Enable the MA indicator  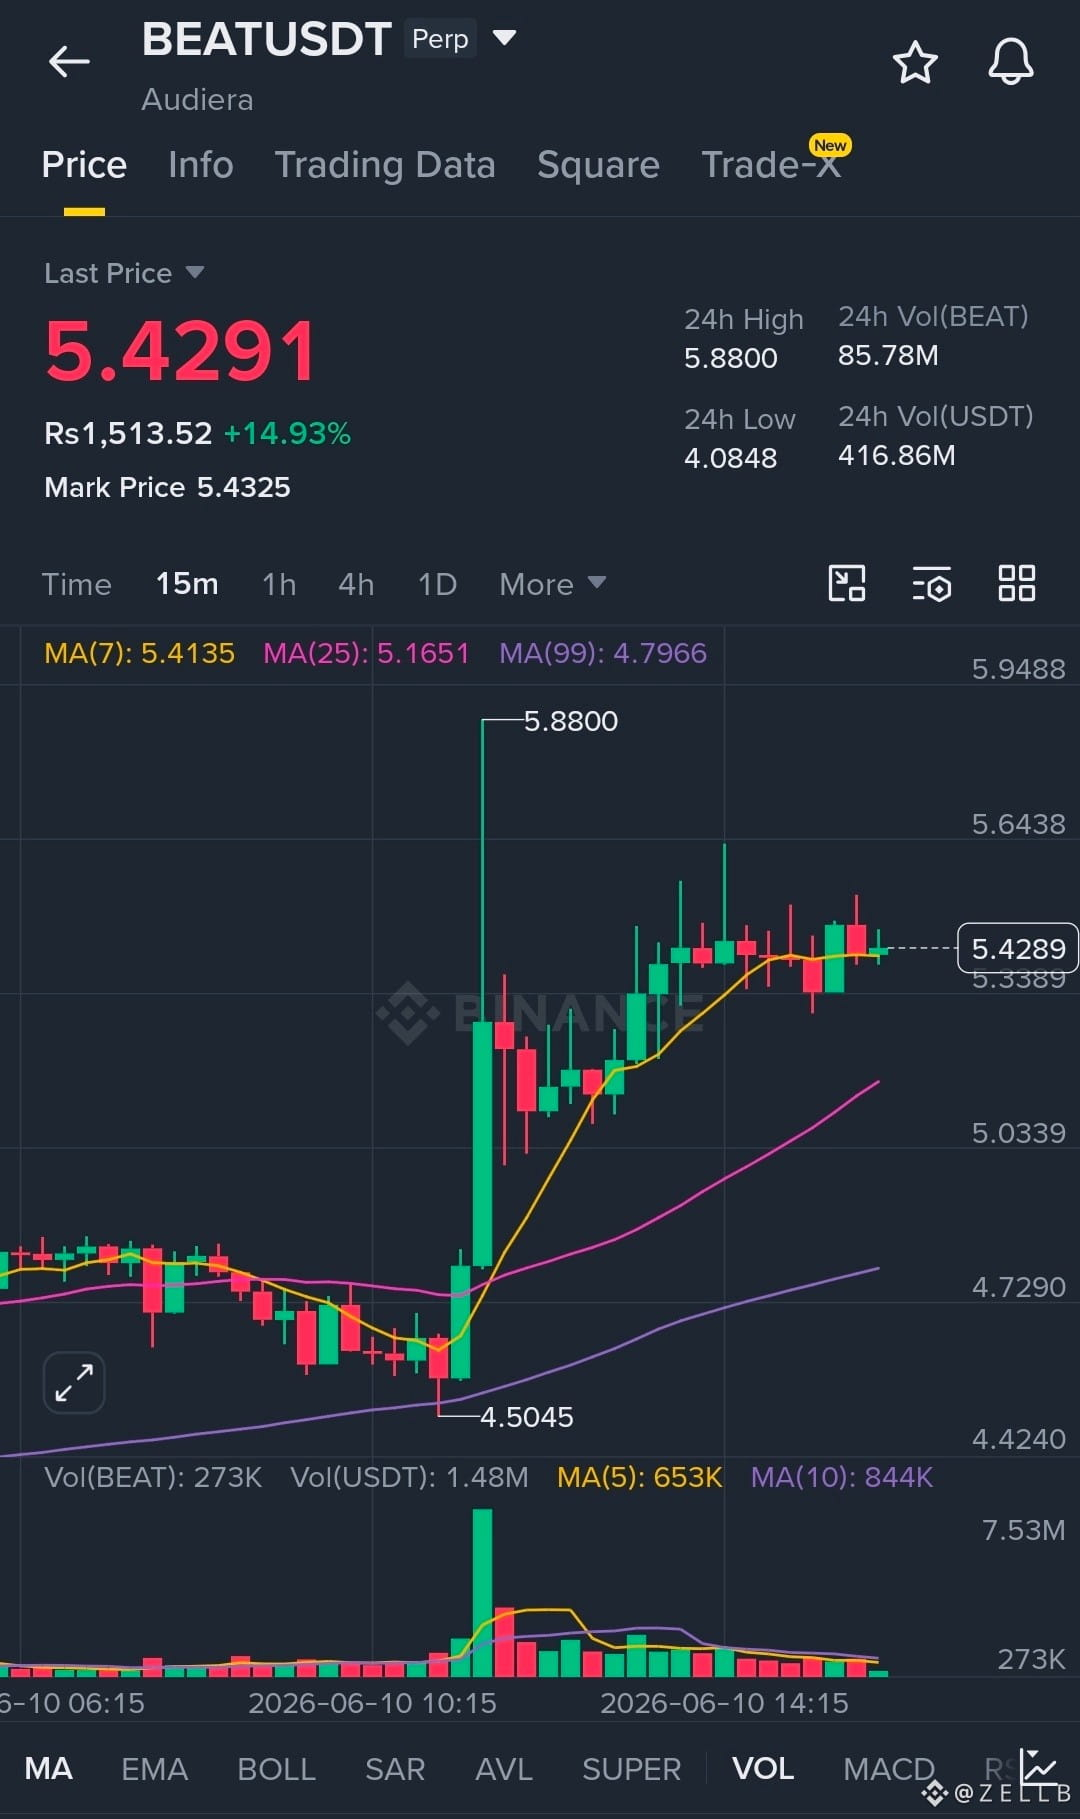coord(48,1768)
